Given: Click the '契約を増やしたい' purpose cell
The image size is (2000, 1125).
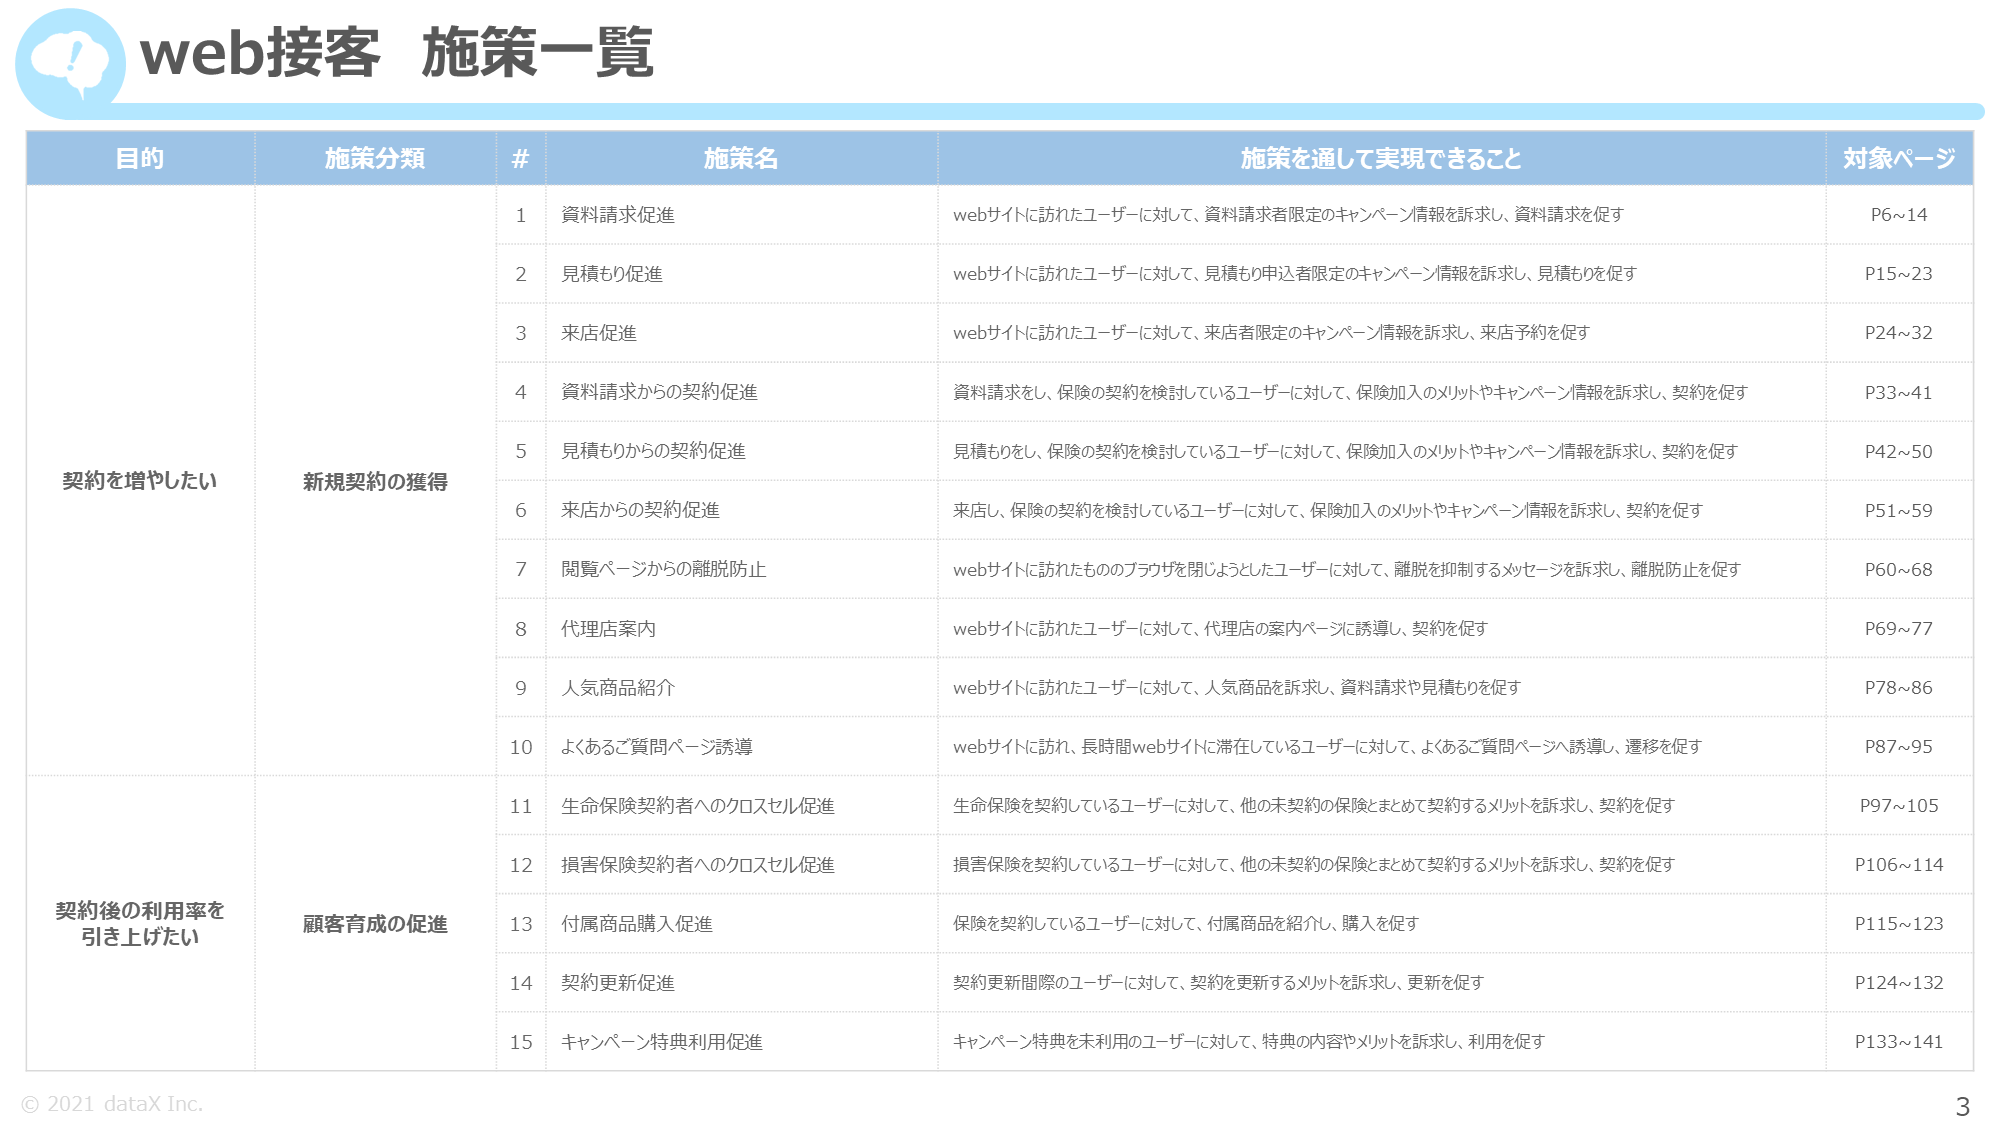Looking at the screenshot, I should (140, 481).
